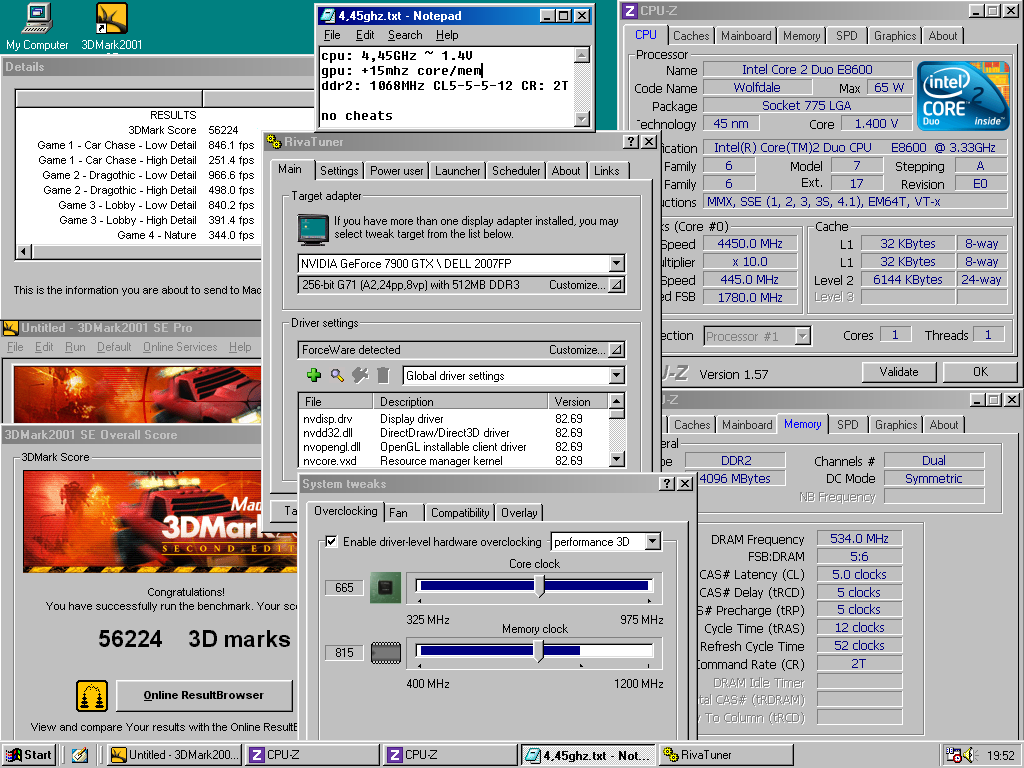1024x768 pixels.
Task: Click the volume speaker icon in system tray
Action: pyautogui.click(x=968, y=755)
